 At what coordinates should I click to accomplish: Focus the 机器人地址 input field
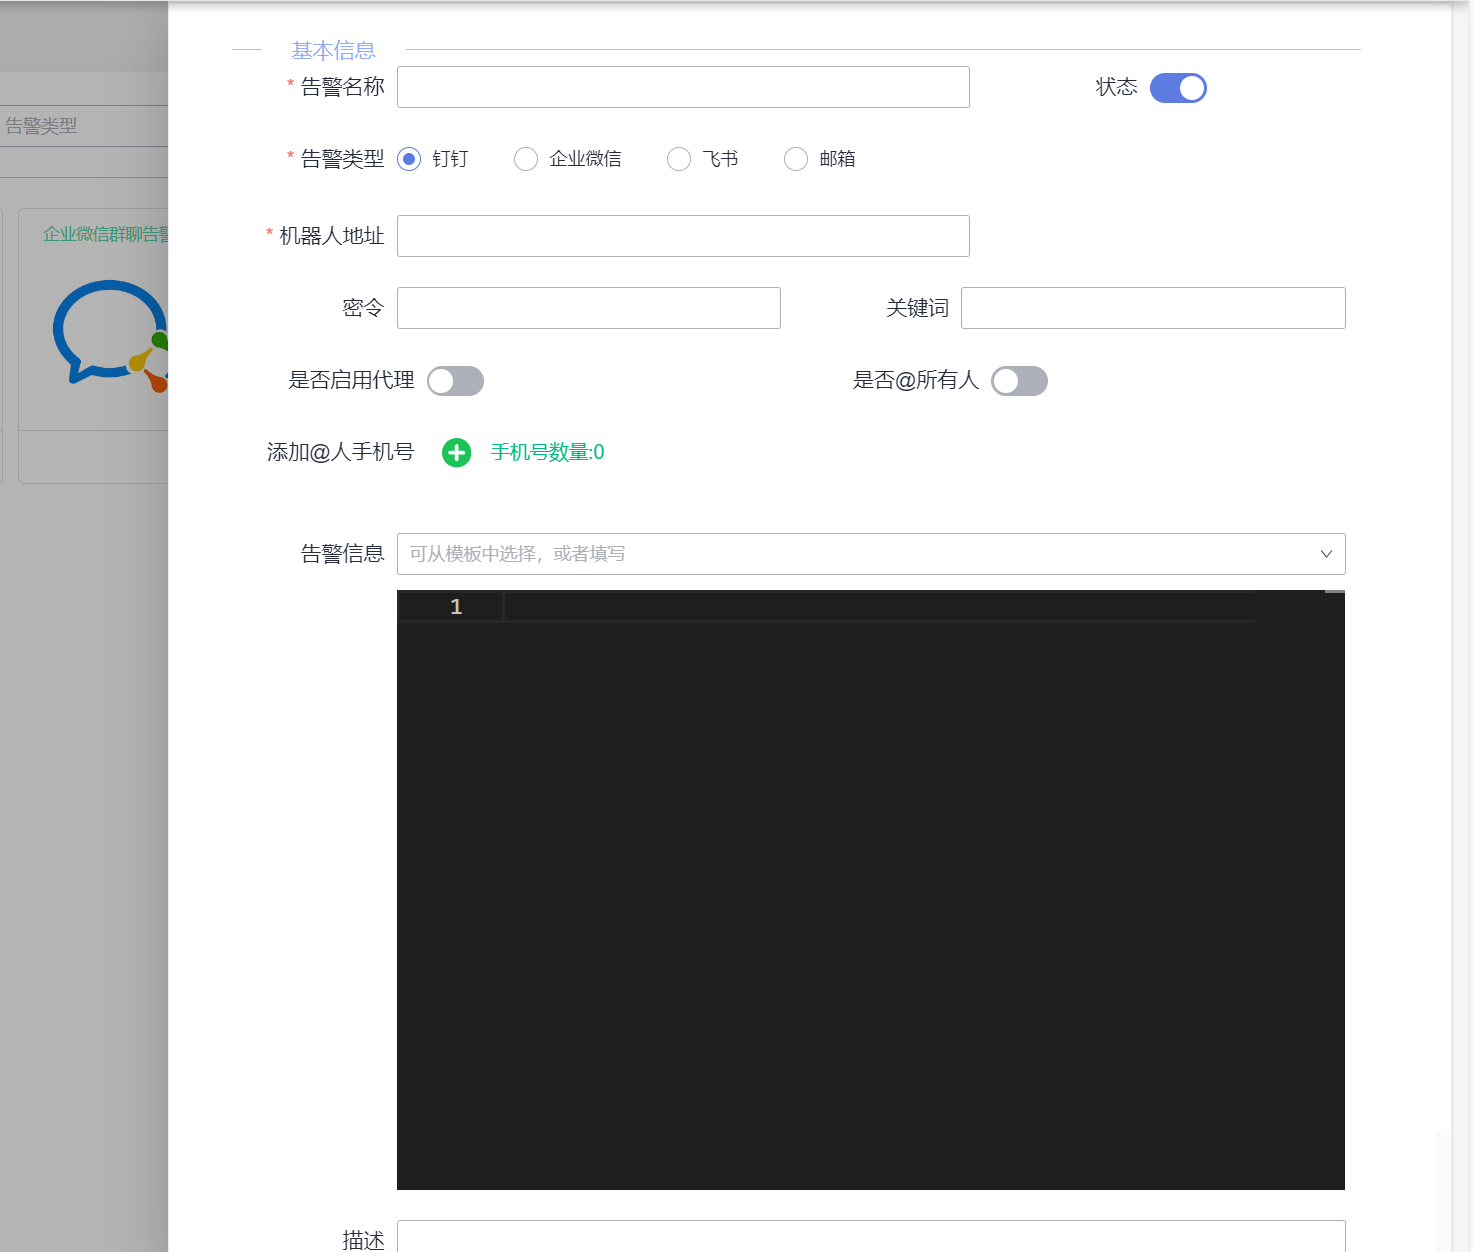[683, 236]
